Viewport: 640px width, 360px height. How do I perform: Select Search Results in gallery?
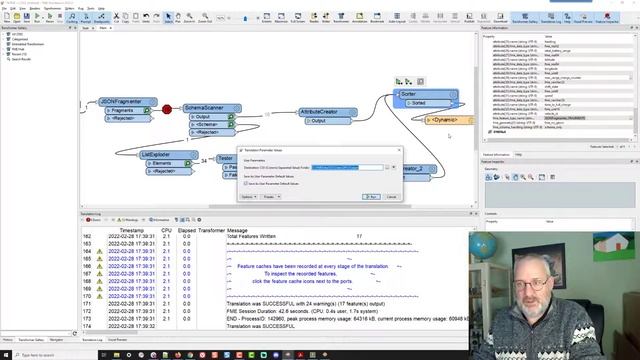(x=21, y=59)
